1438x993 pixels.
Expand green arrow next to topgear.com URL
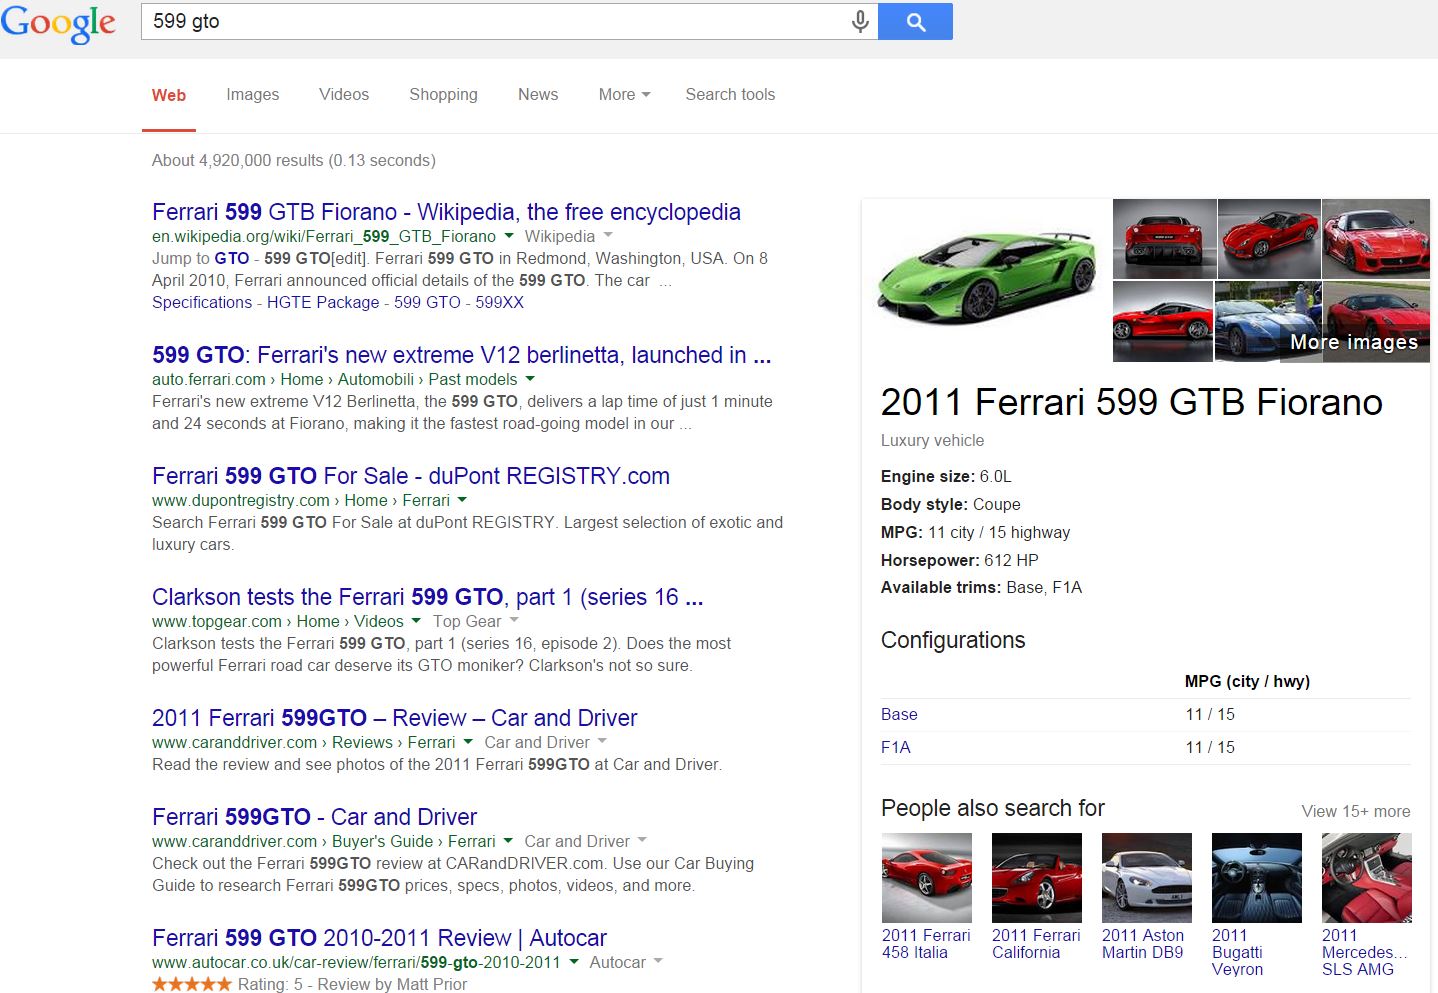[416, 621]
